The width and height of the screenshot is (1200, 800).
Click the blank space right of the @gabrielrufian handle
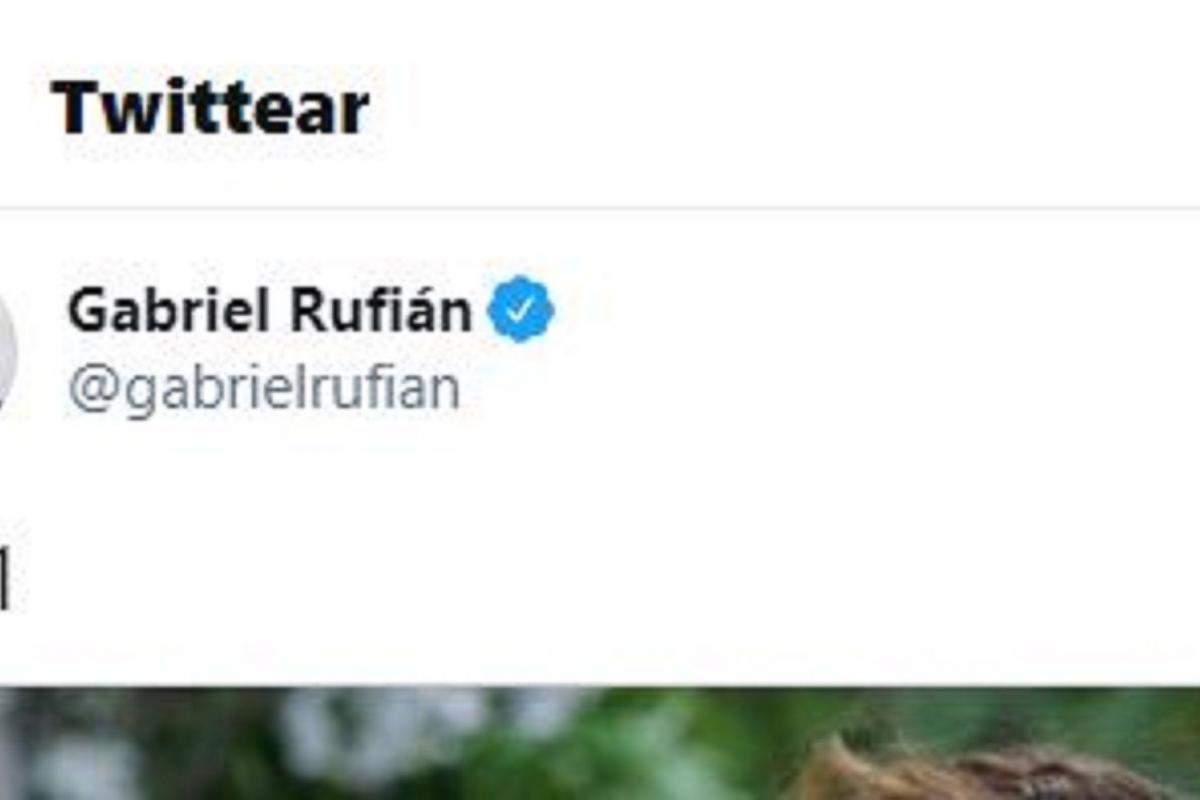click(800, 389)
